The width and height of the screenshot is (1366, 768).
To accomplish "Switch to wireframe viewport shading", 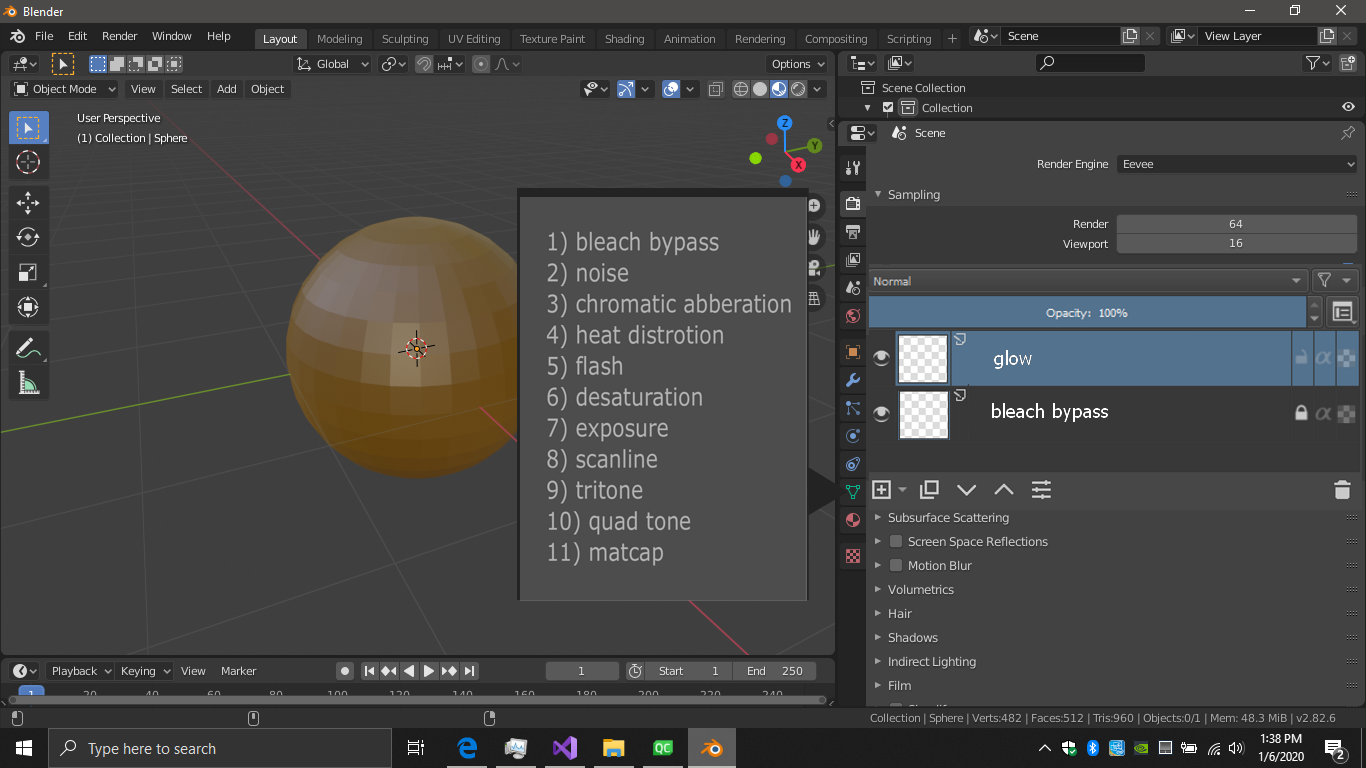I will pos(741,89).
